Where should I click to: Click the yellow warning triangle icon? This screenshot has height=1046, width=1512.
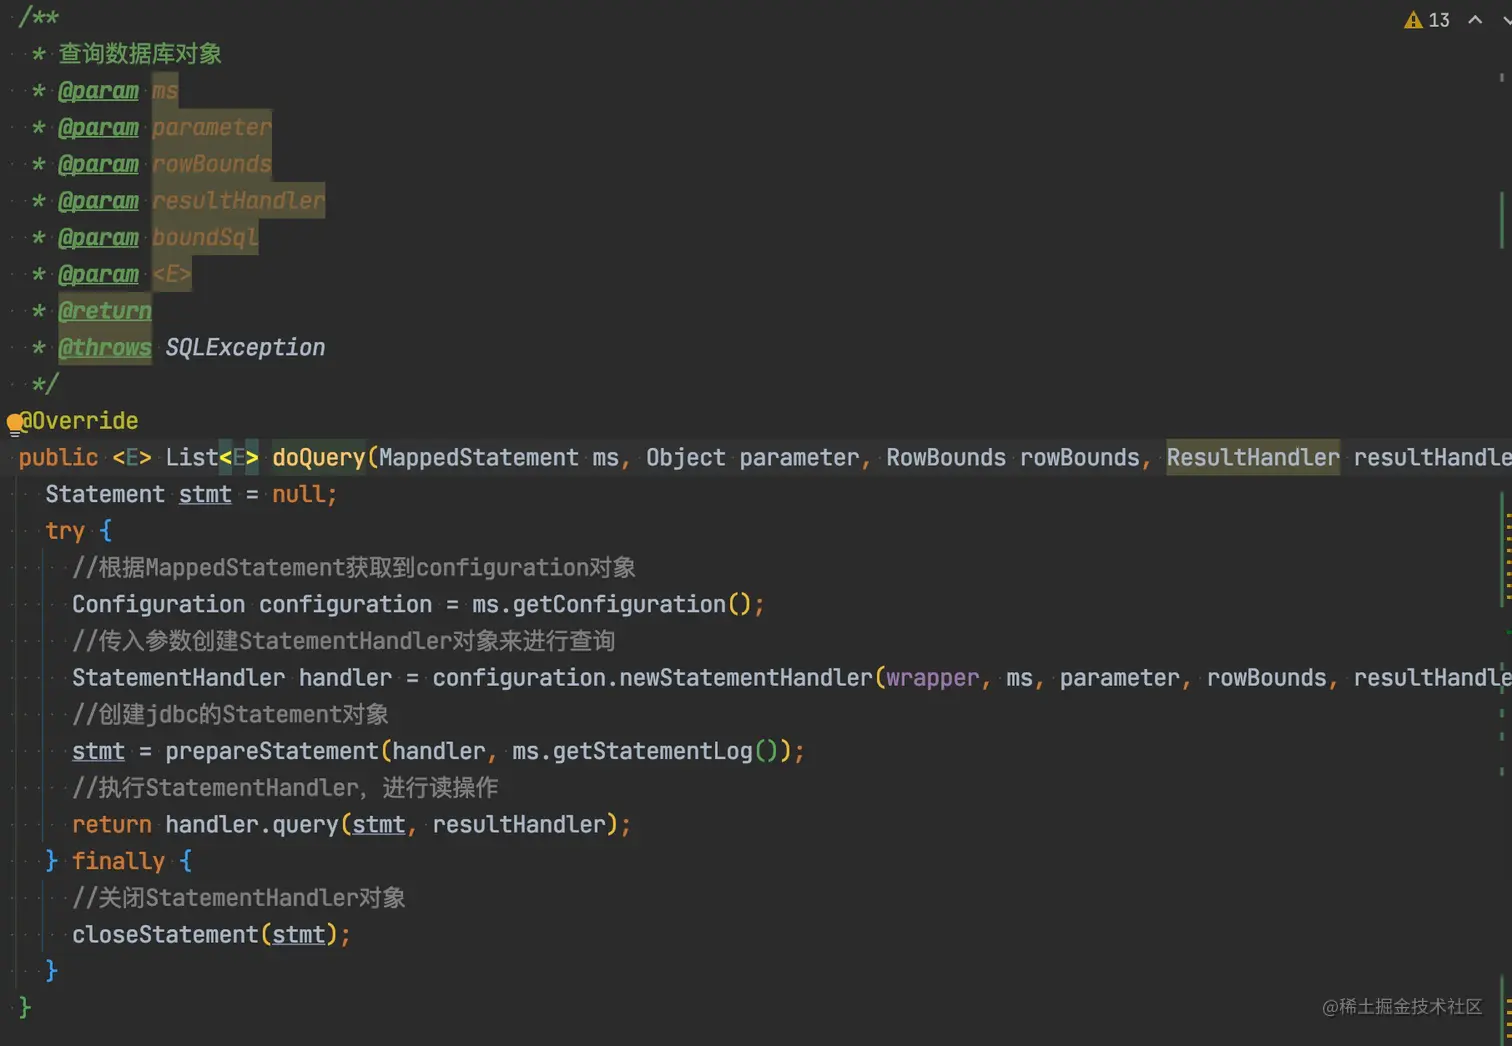click(x=1413, y=20)
